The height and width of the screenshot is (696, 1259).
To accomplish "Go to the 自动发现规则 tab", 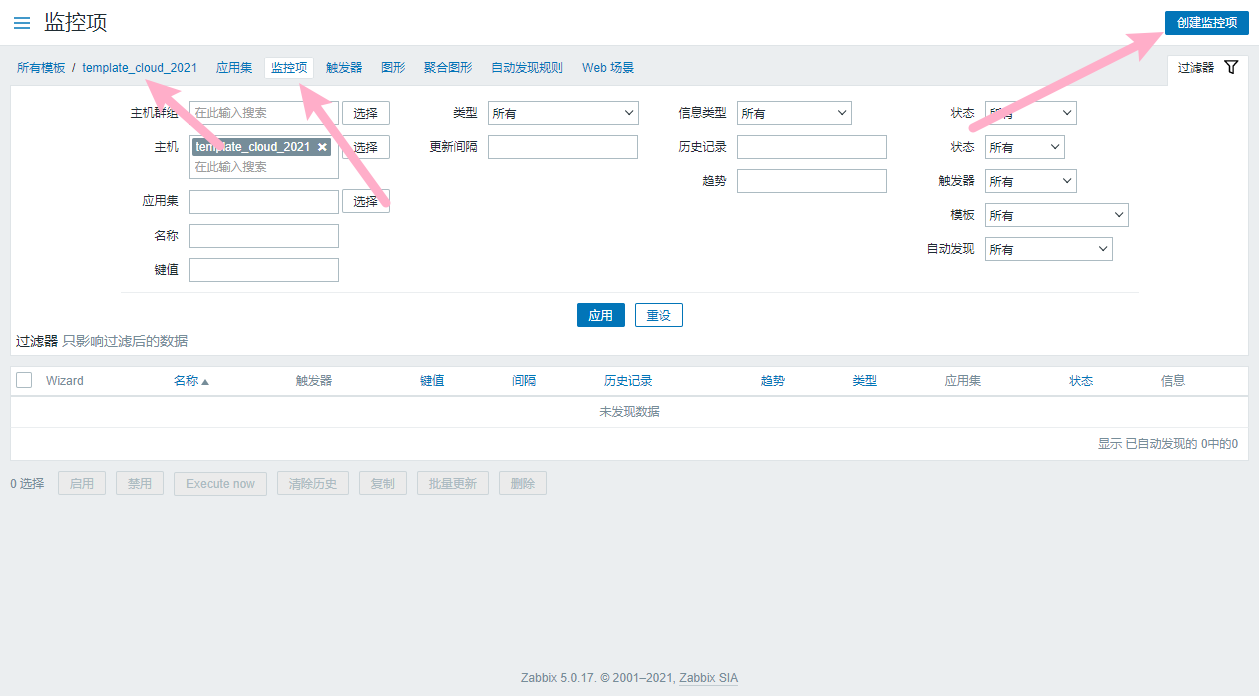I will 527,68.
